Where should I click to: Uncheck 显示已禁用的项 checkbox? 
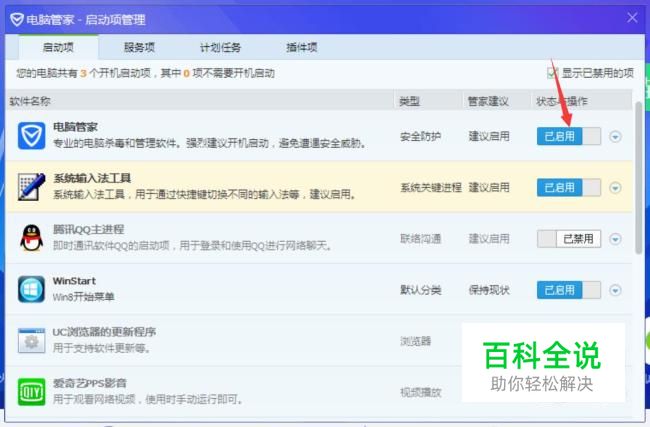[x=553, y=73]
